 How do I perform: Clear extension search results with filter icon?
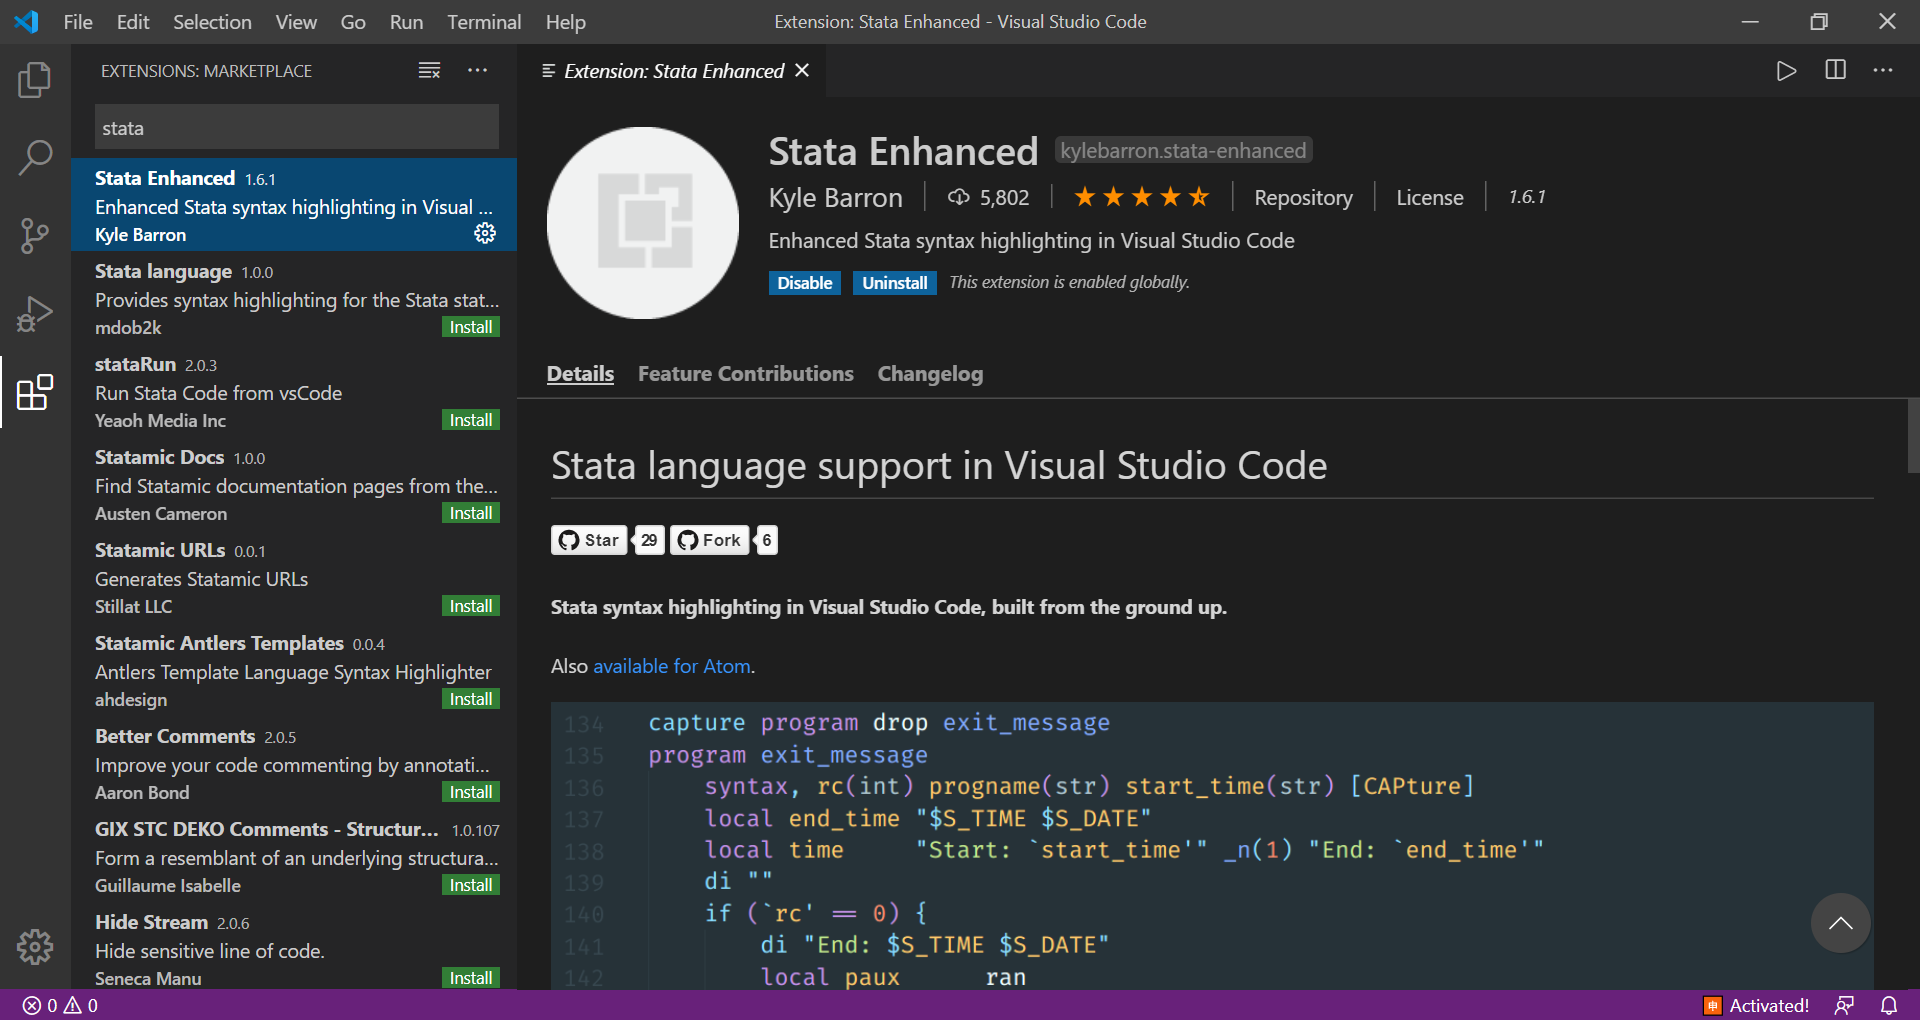[429, 70]
